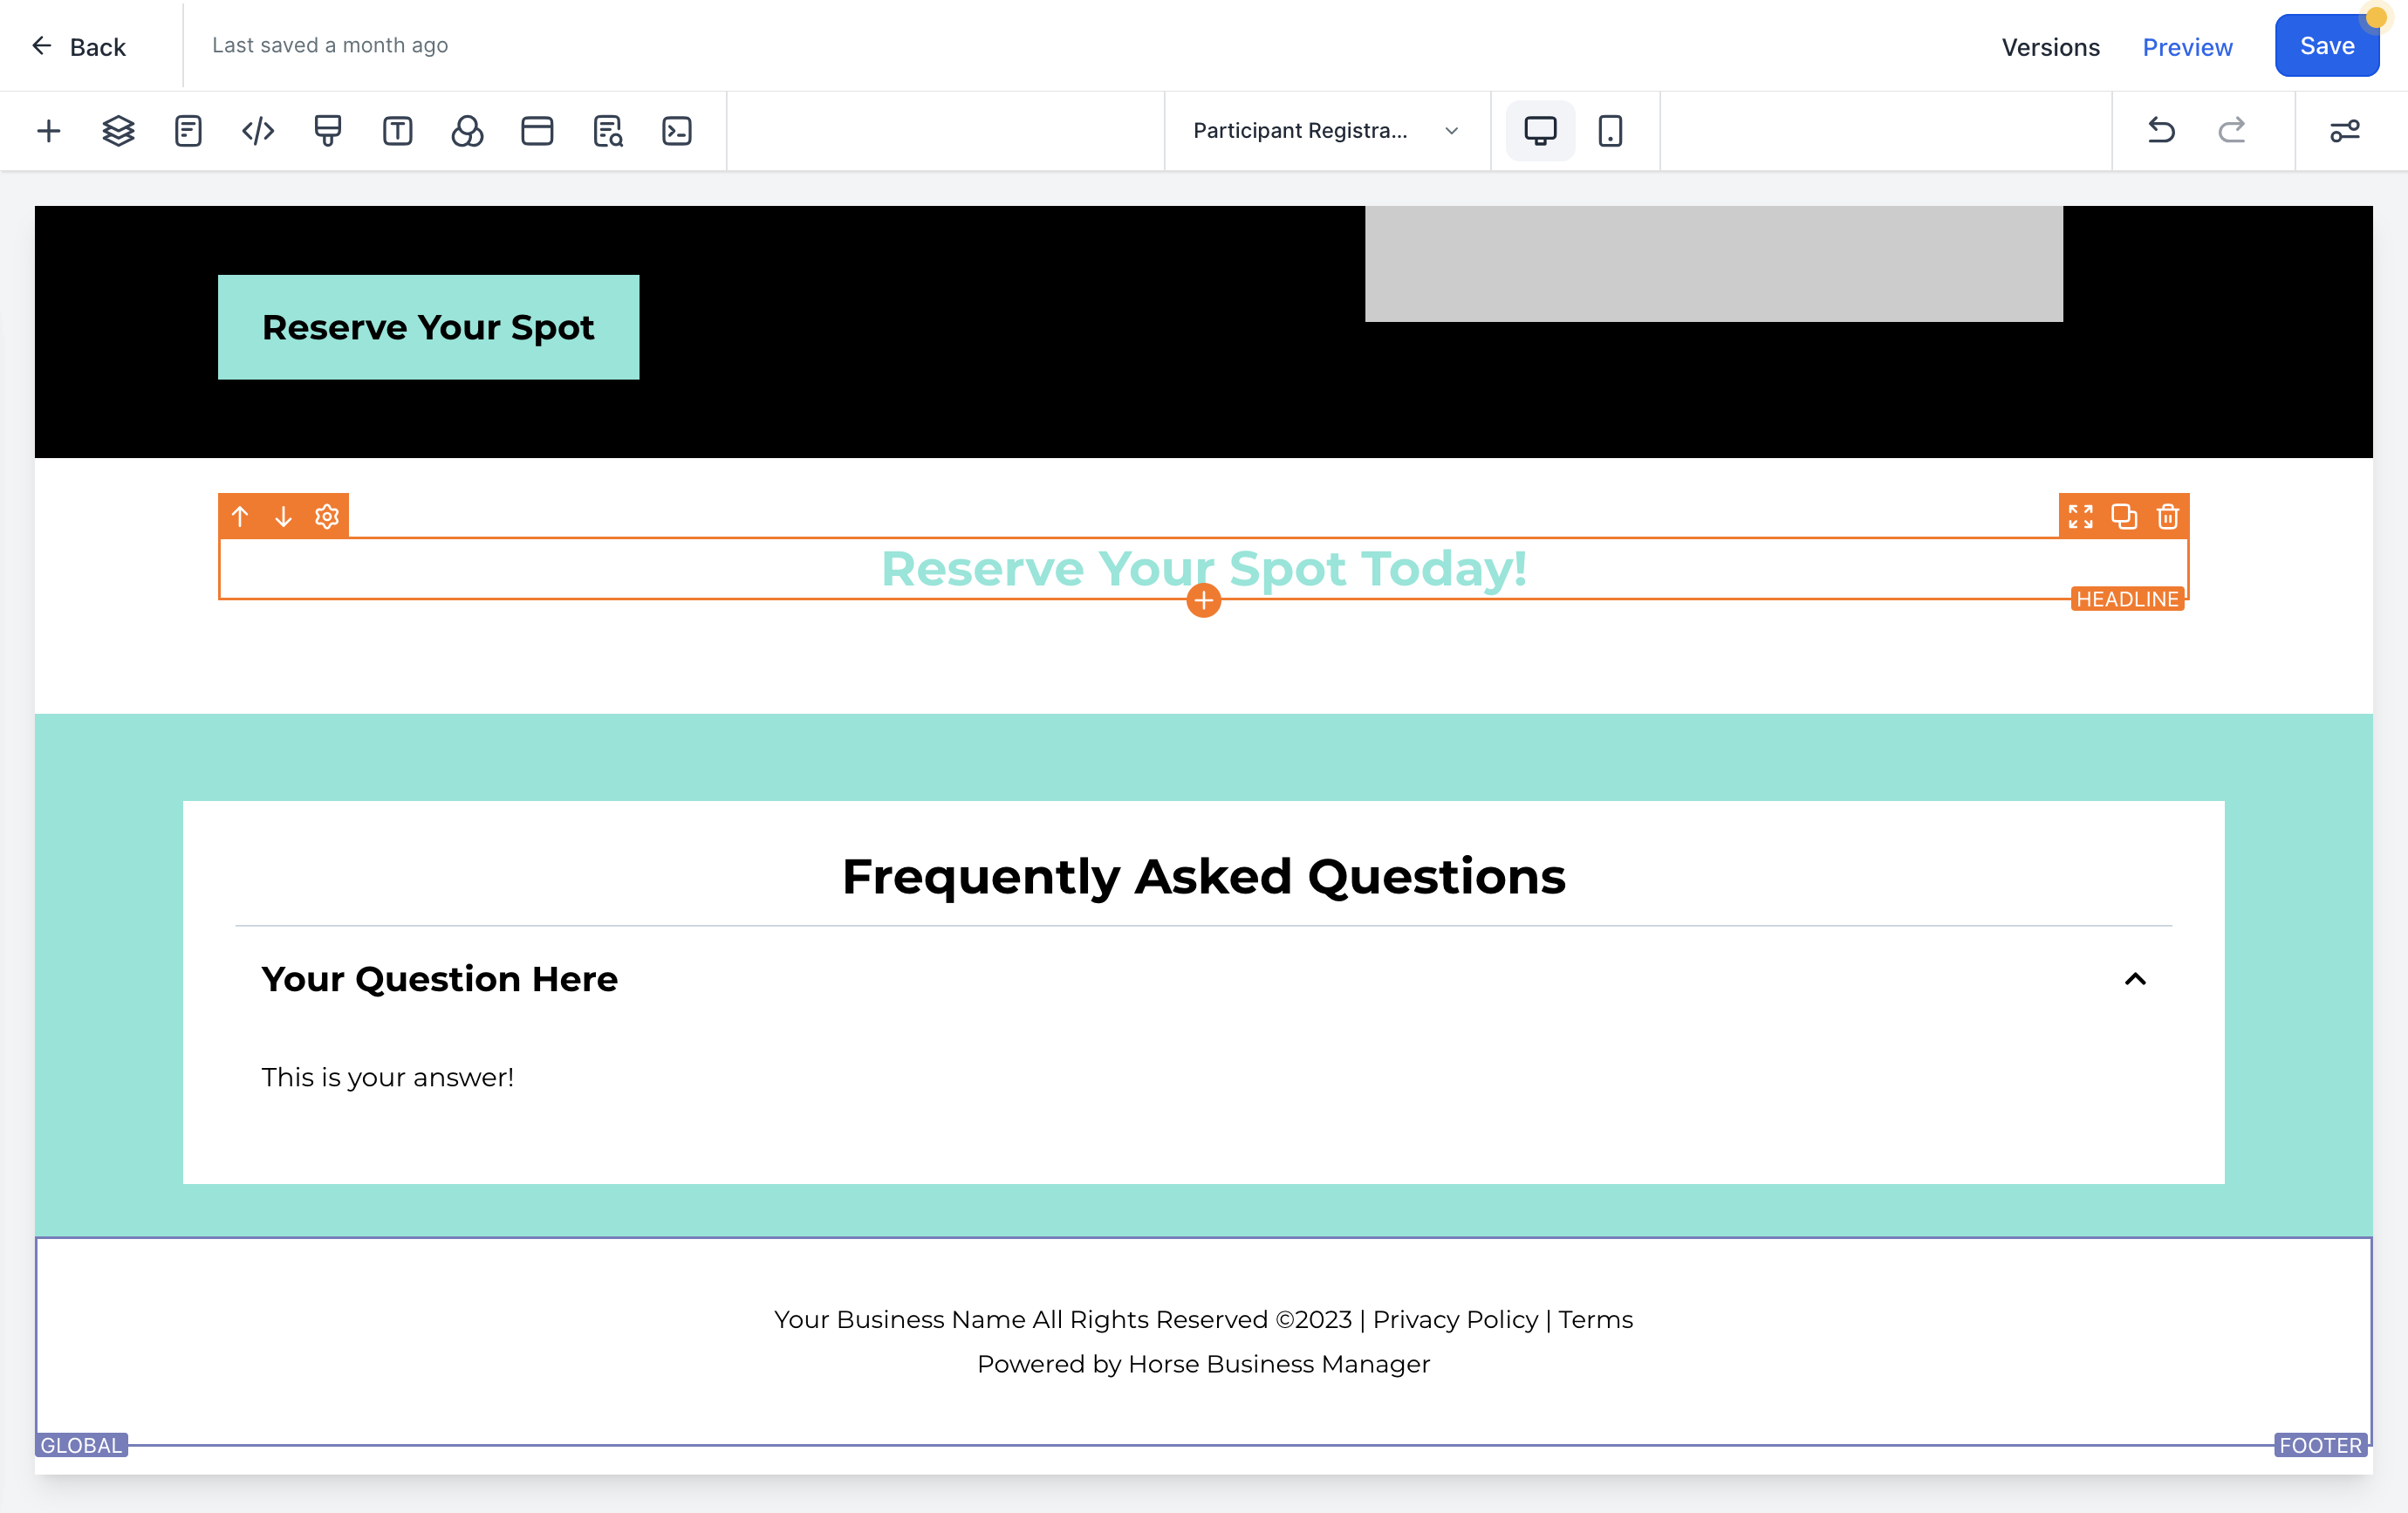Select the Reserve Your Spot Today headline
The image size is (2408, 1513).
click(x=1203, y=568)
